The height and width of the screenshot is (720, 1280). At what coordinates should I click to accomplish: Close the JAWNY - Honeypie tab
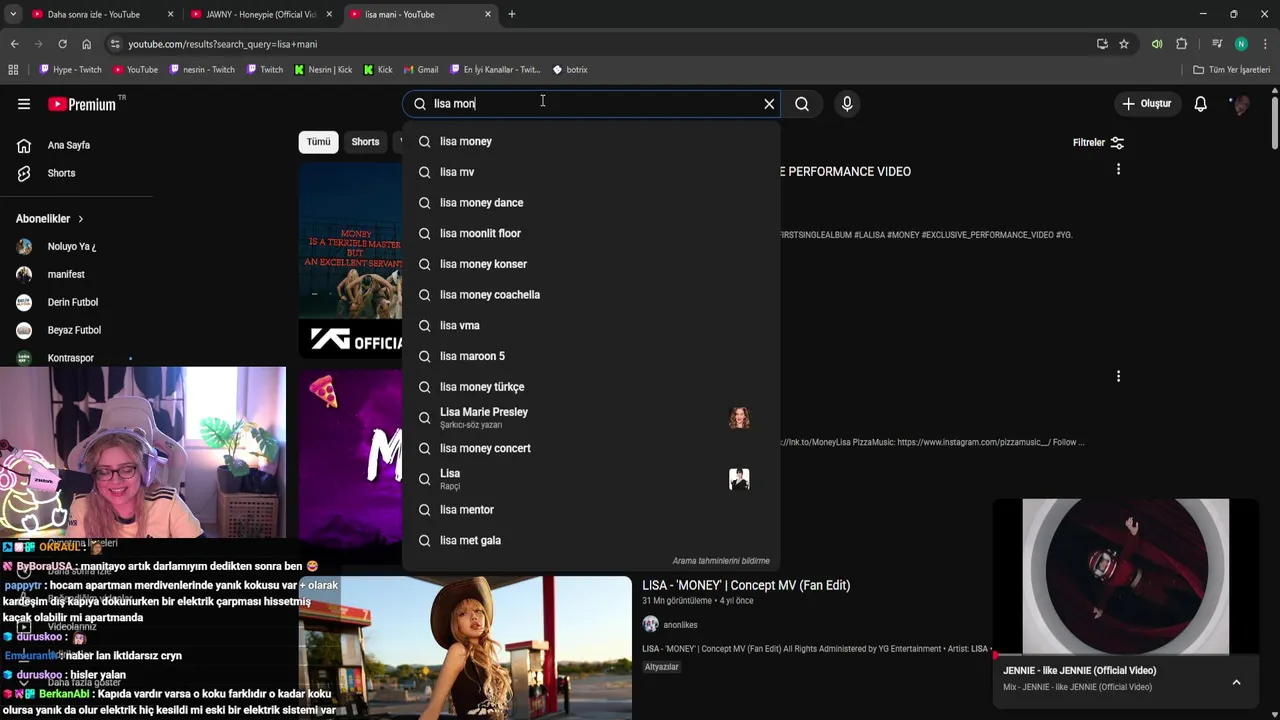pyautogui.click(x=329, y=14)
